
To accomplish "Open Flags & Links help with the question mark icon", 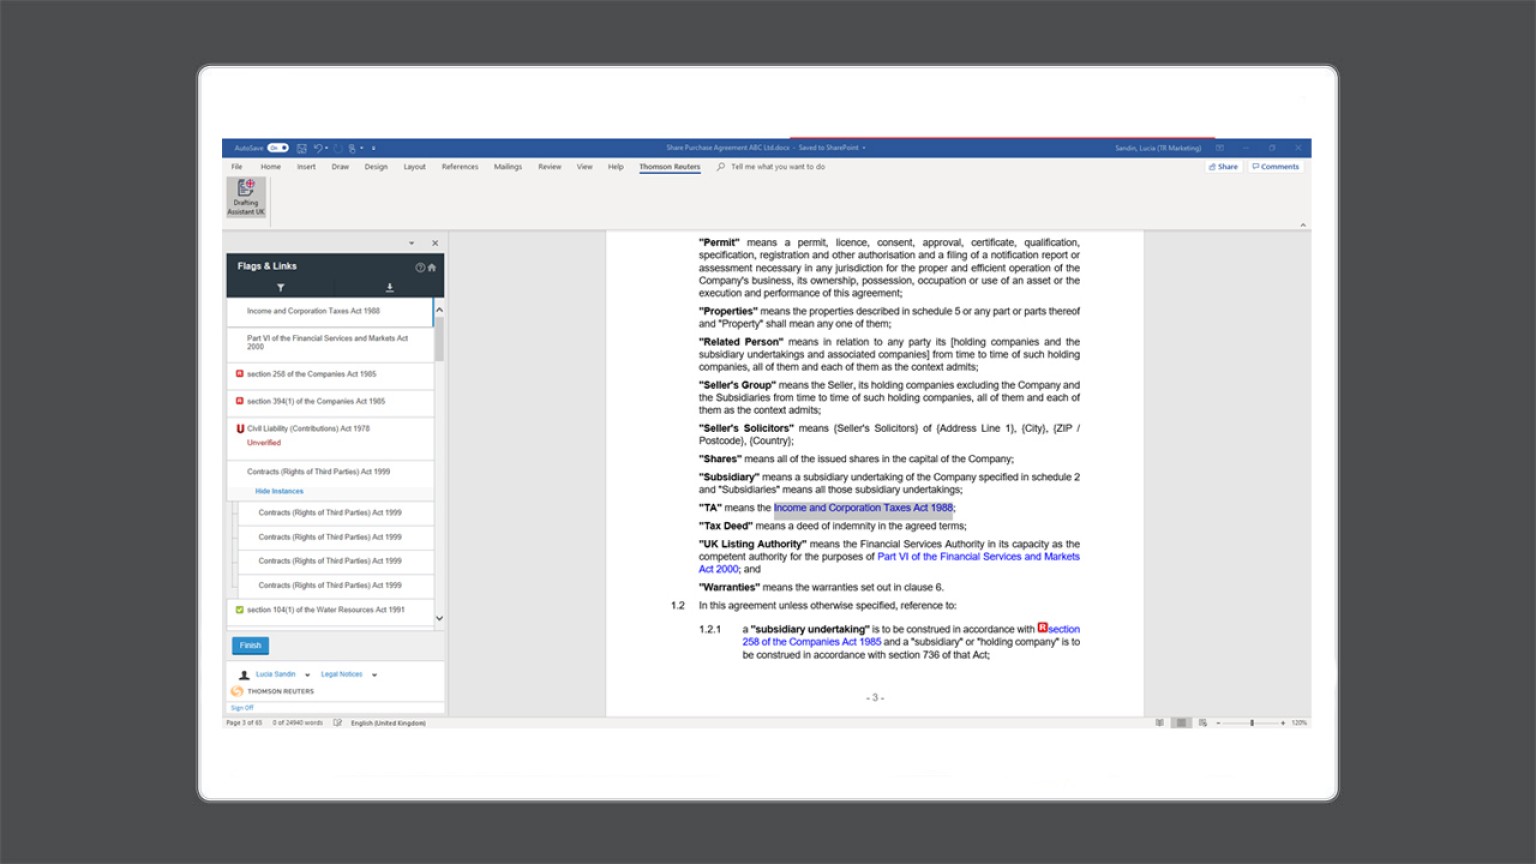I will 421,268.
